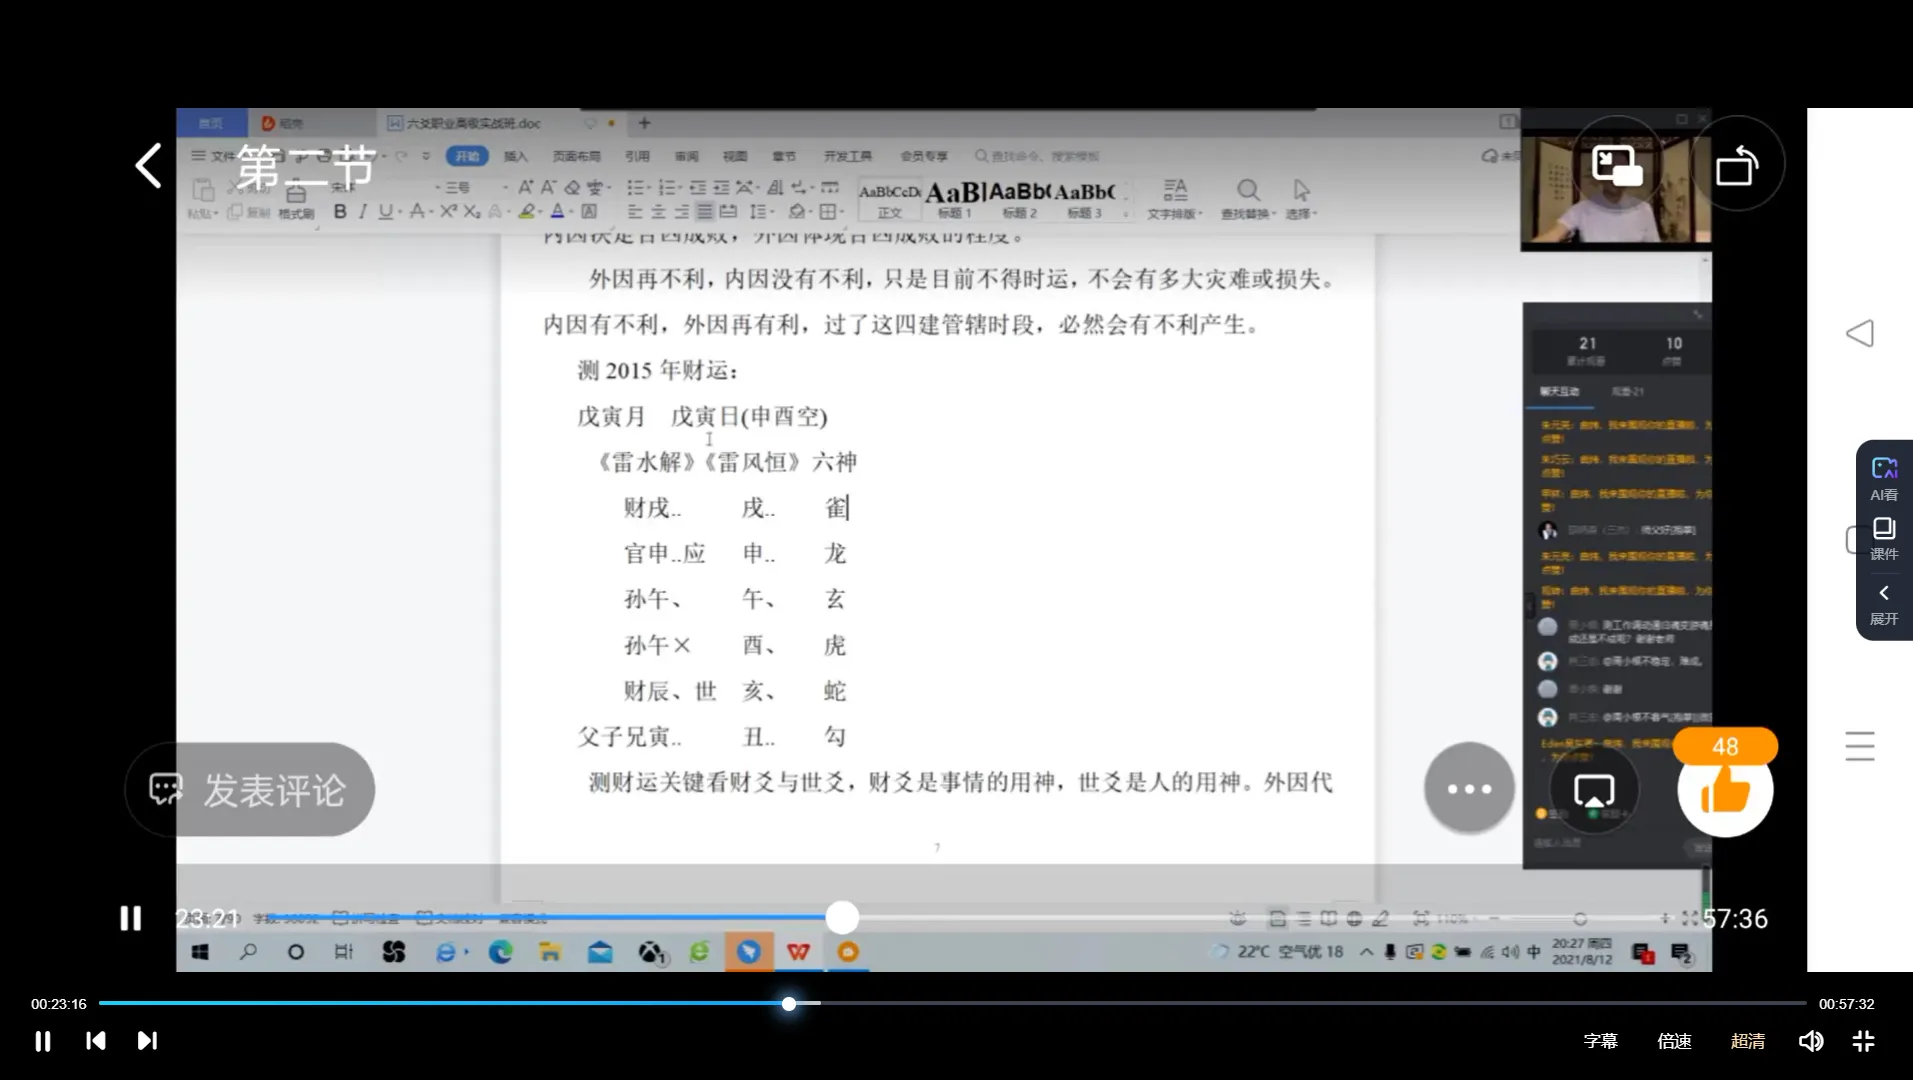Toggle 字幕 subtitles
This screenshot has width=1913, height=1080.
pyautogui.click(x=1600, y=1041)
